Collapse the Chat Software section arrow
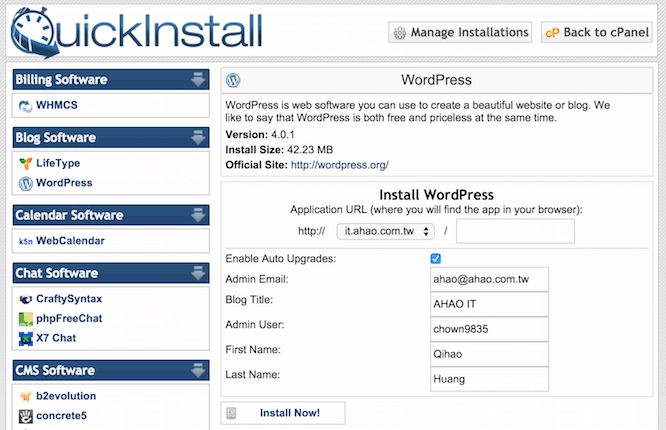 pyautogui.click(x=198, y=273)
